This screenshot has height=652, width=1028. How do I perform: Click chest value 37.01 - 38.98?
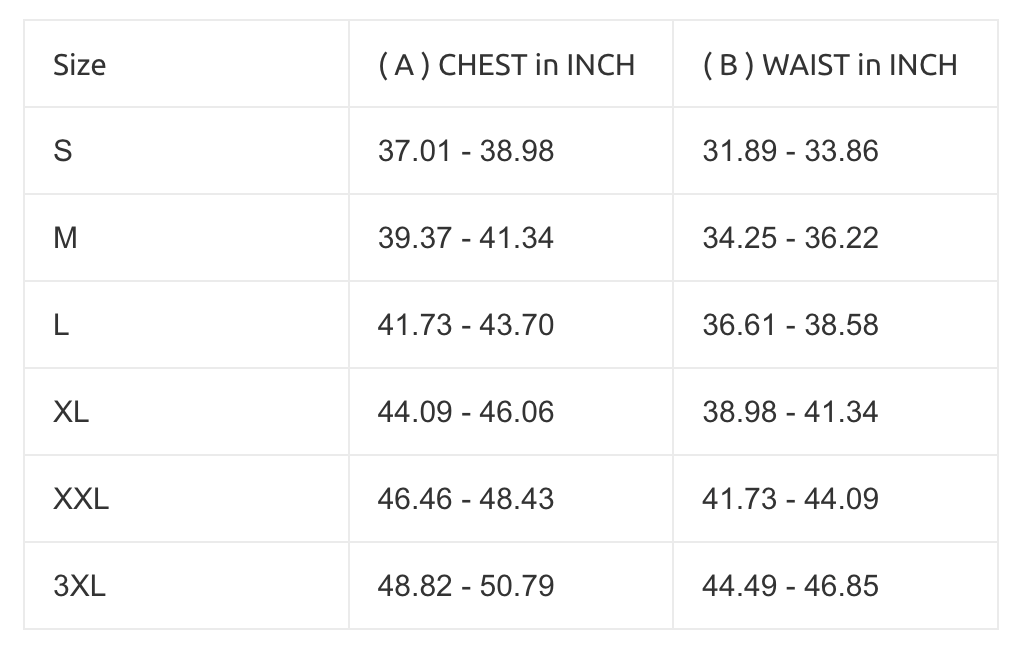(465, 151)
